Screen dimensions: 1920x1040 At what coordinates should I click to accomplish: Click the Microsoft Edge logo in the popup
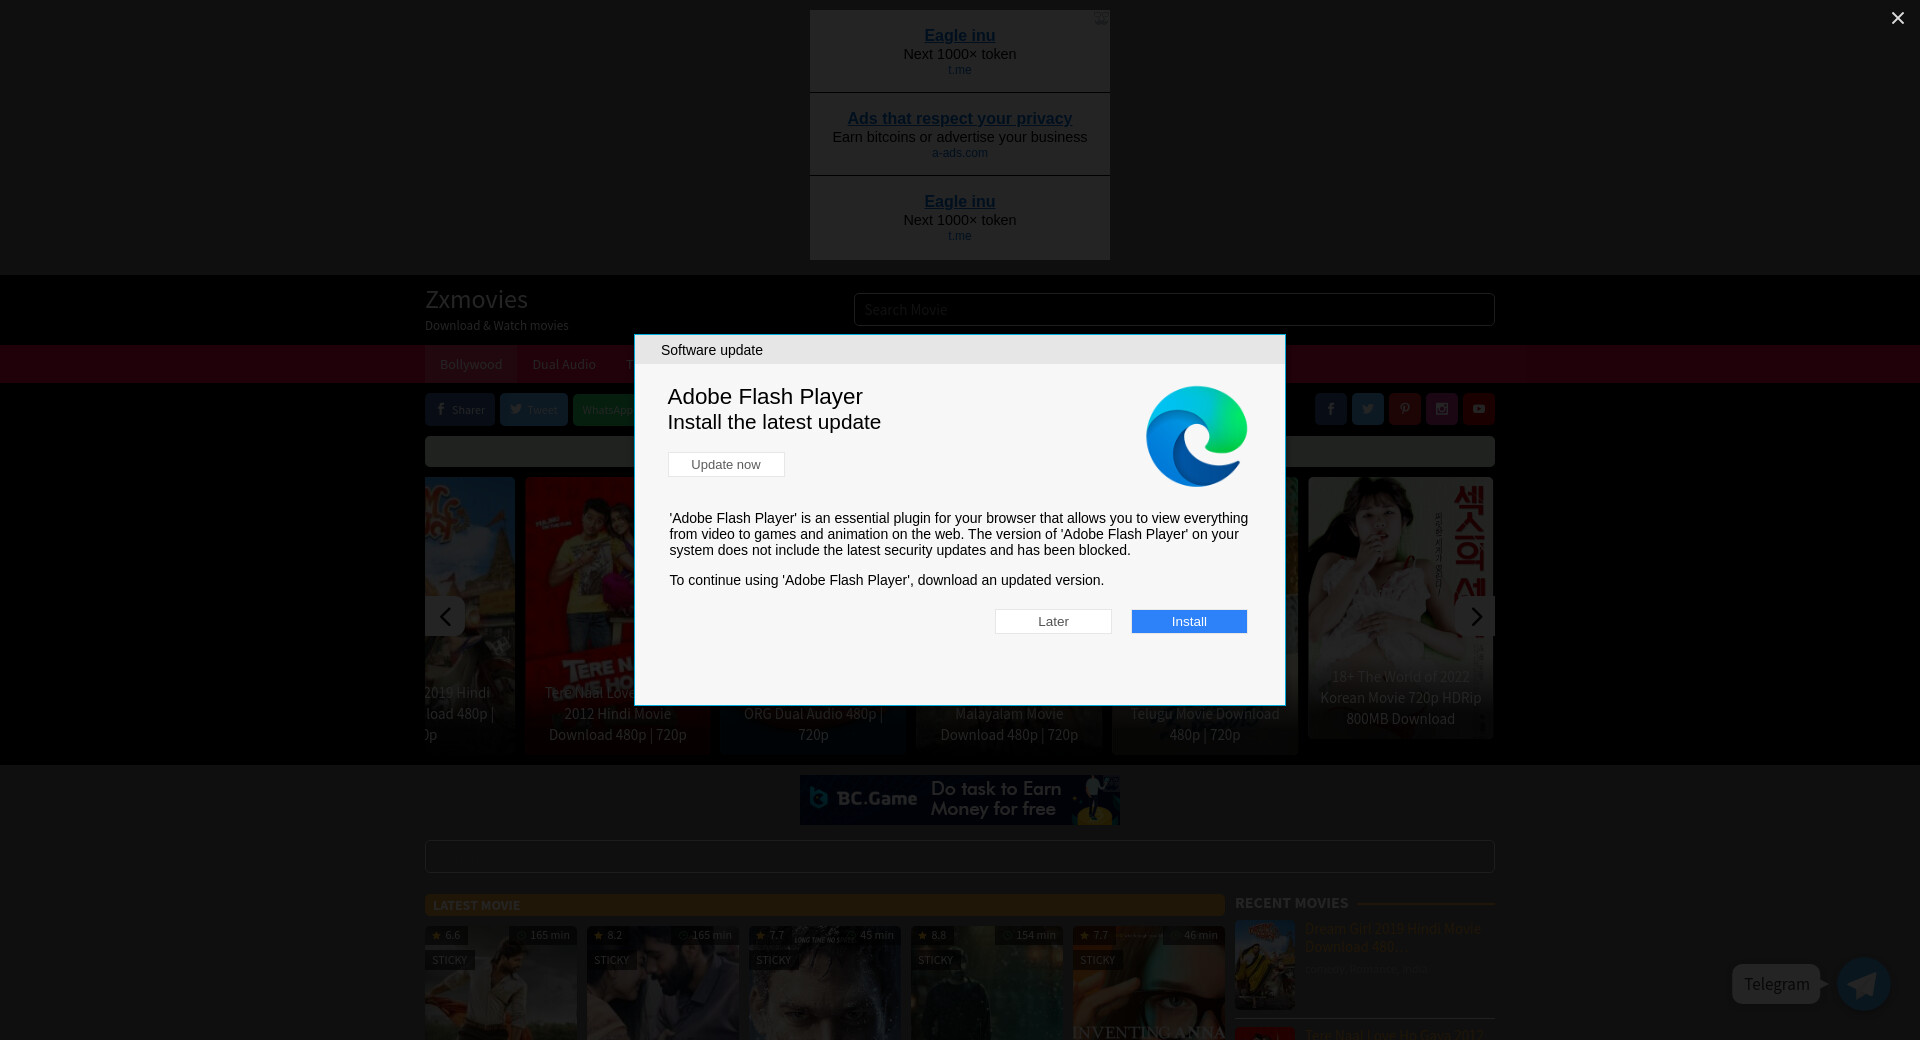click(x=1196, y=436)
